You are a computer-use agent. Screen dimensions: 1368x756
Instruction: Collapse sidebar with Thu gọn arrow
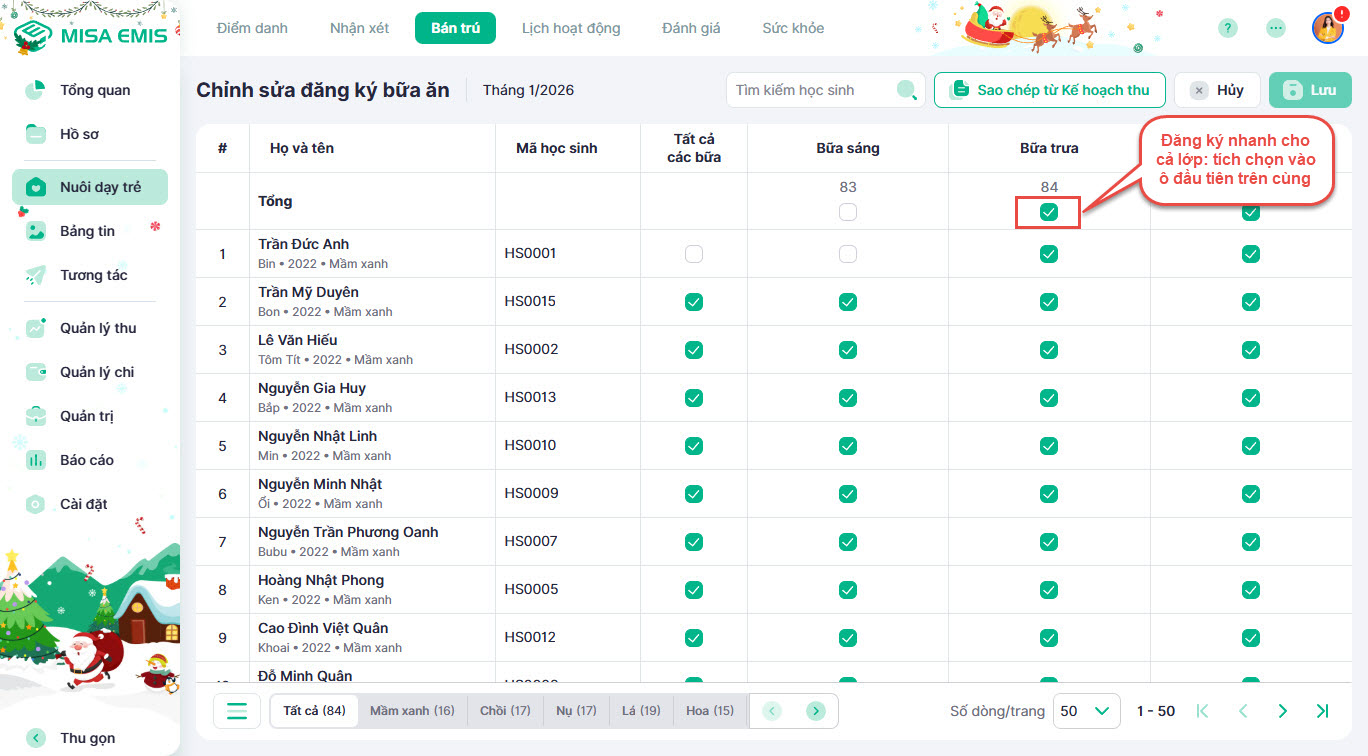coord(36,738)
